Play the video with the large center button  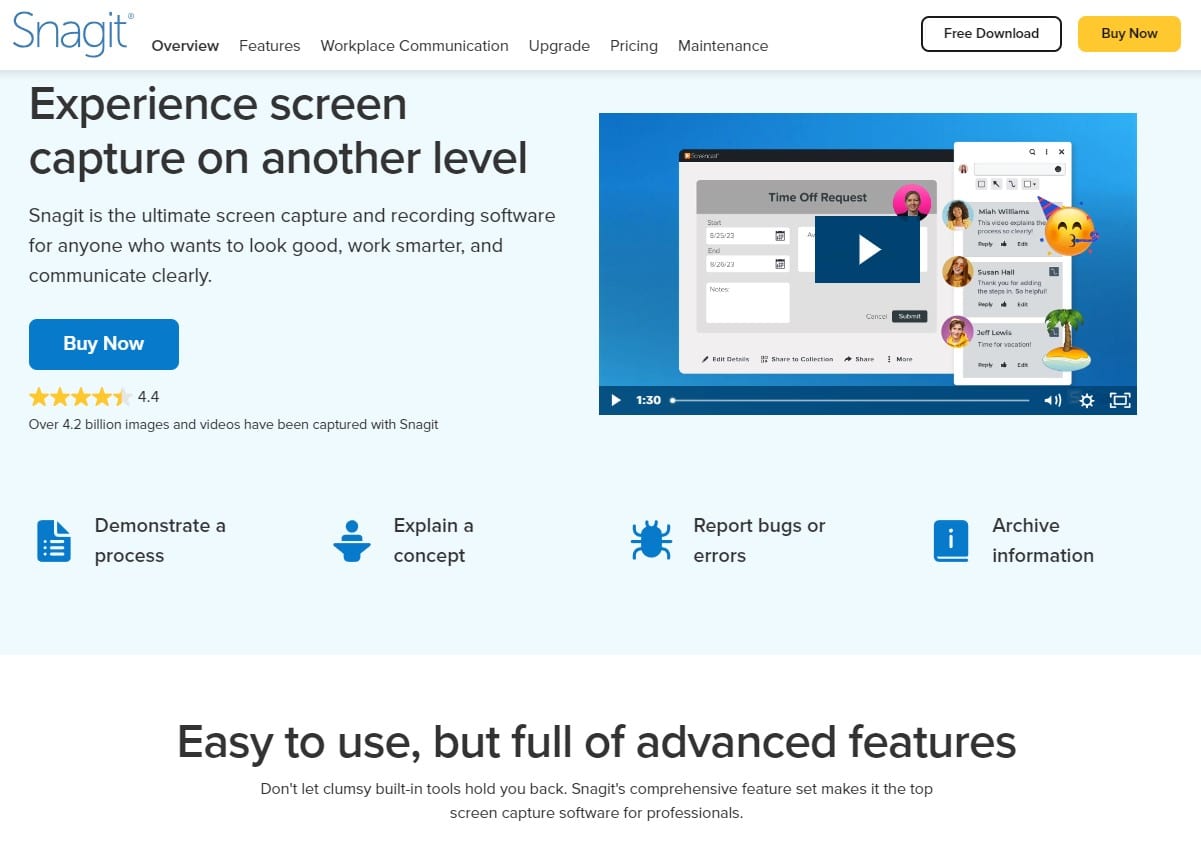(x=867, y=249)
